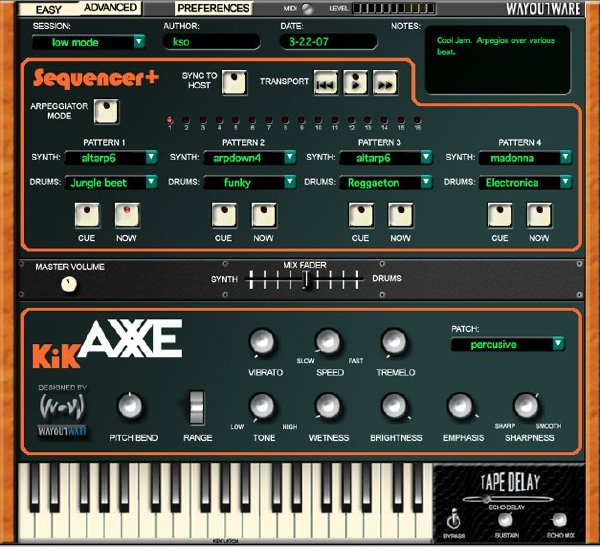Click the Tremelo knob
This screenshot has width=600, height=547.
point(394,341)
